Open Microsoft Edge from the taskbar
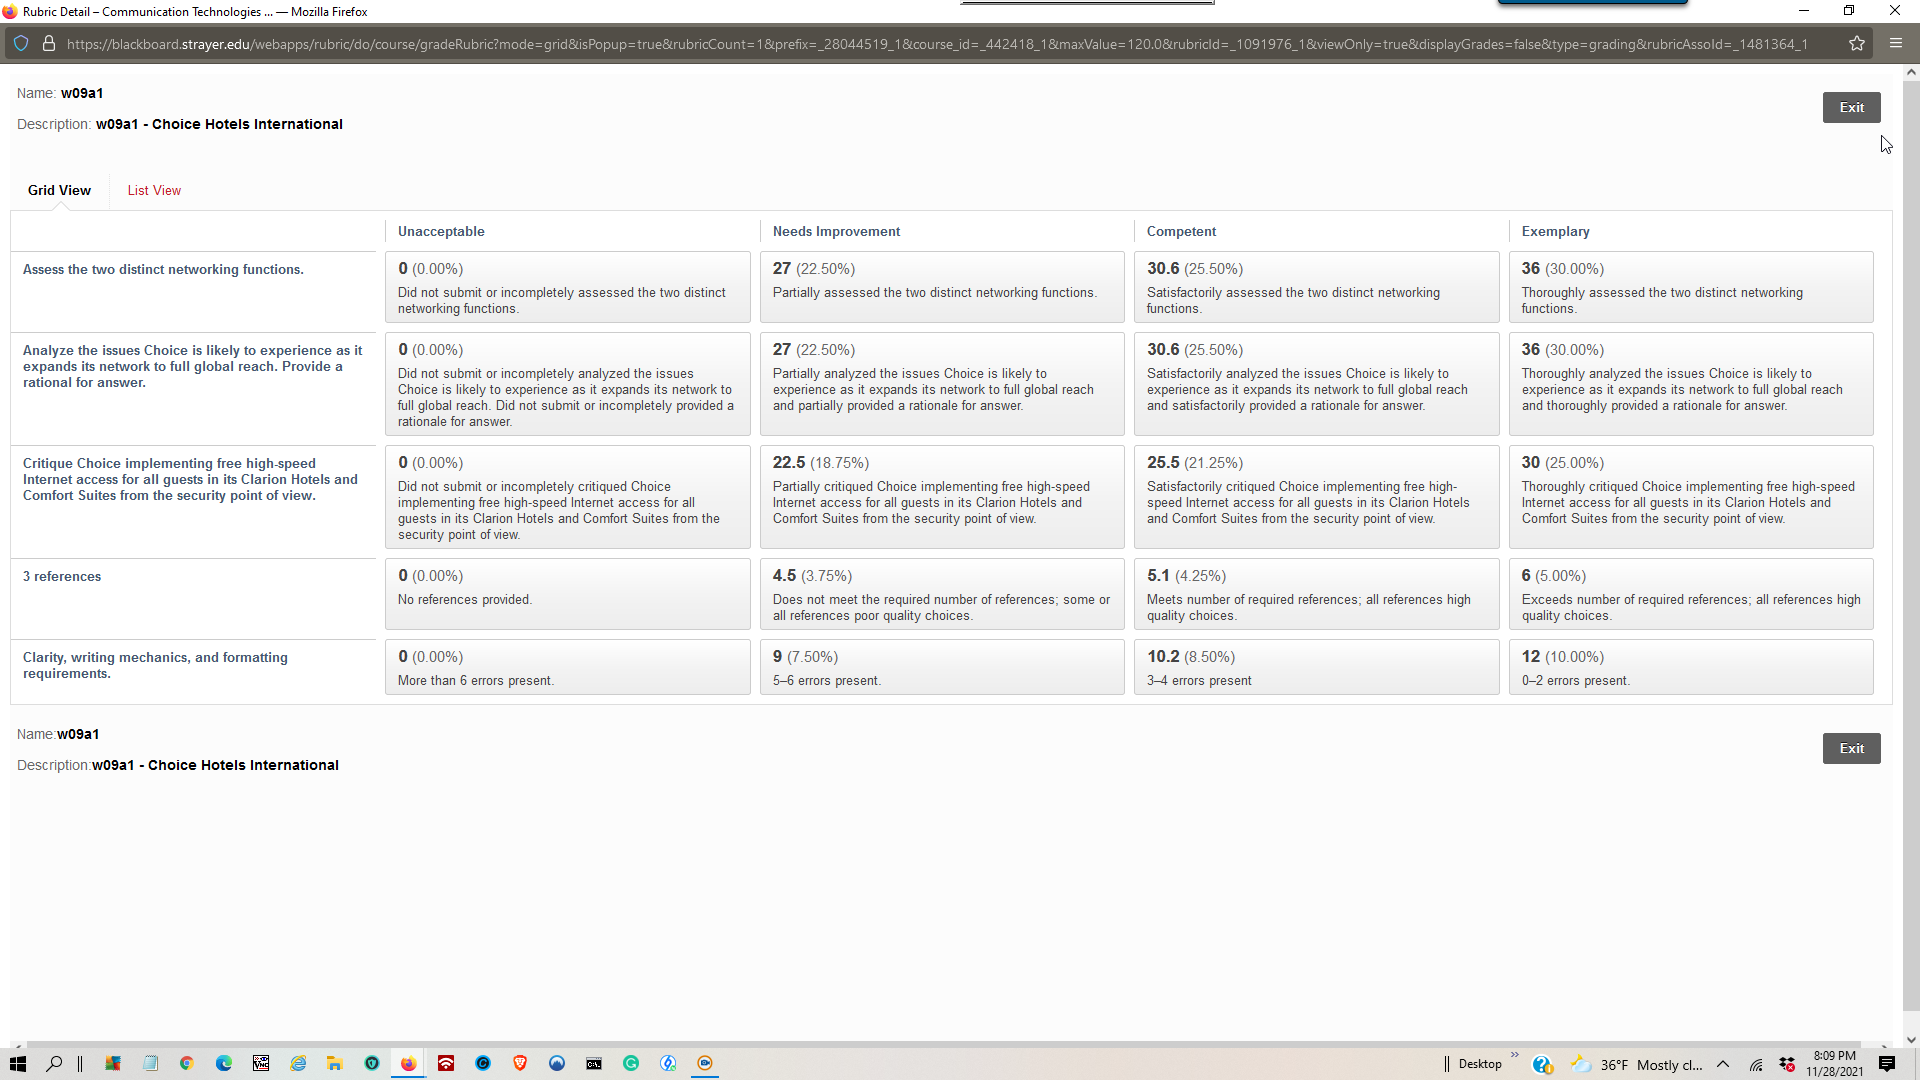The width and height of the screenshot is (1920, 1080). (x=223, y=1064)
